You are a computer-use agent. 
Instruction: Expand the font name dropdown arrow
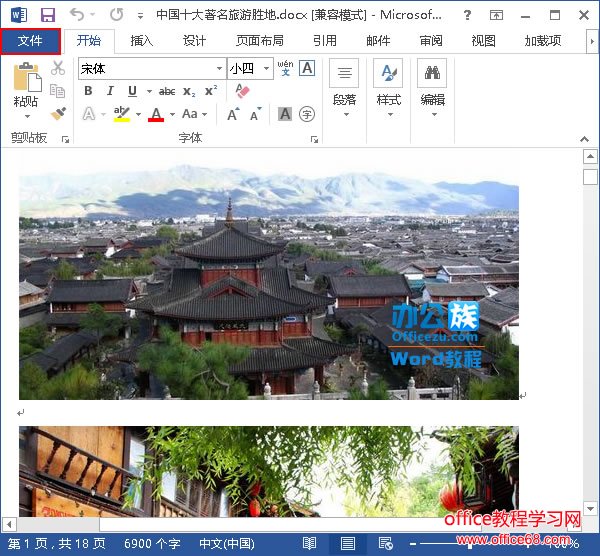click(x=219, y=69)
